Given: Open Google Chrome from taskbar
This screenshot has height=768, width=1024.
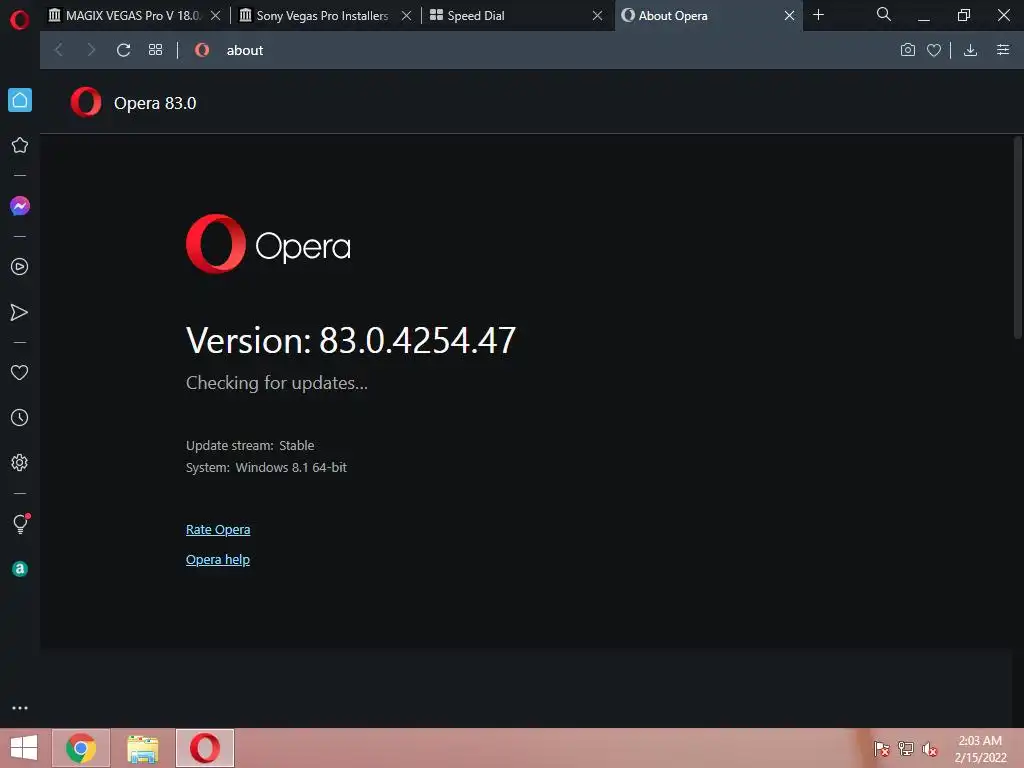Looking at the screenshot, I should (x=81, y=748).
